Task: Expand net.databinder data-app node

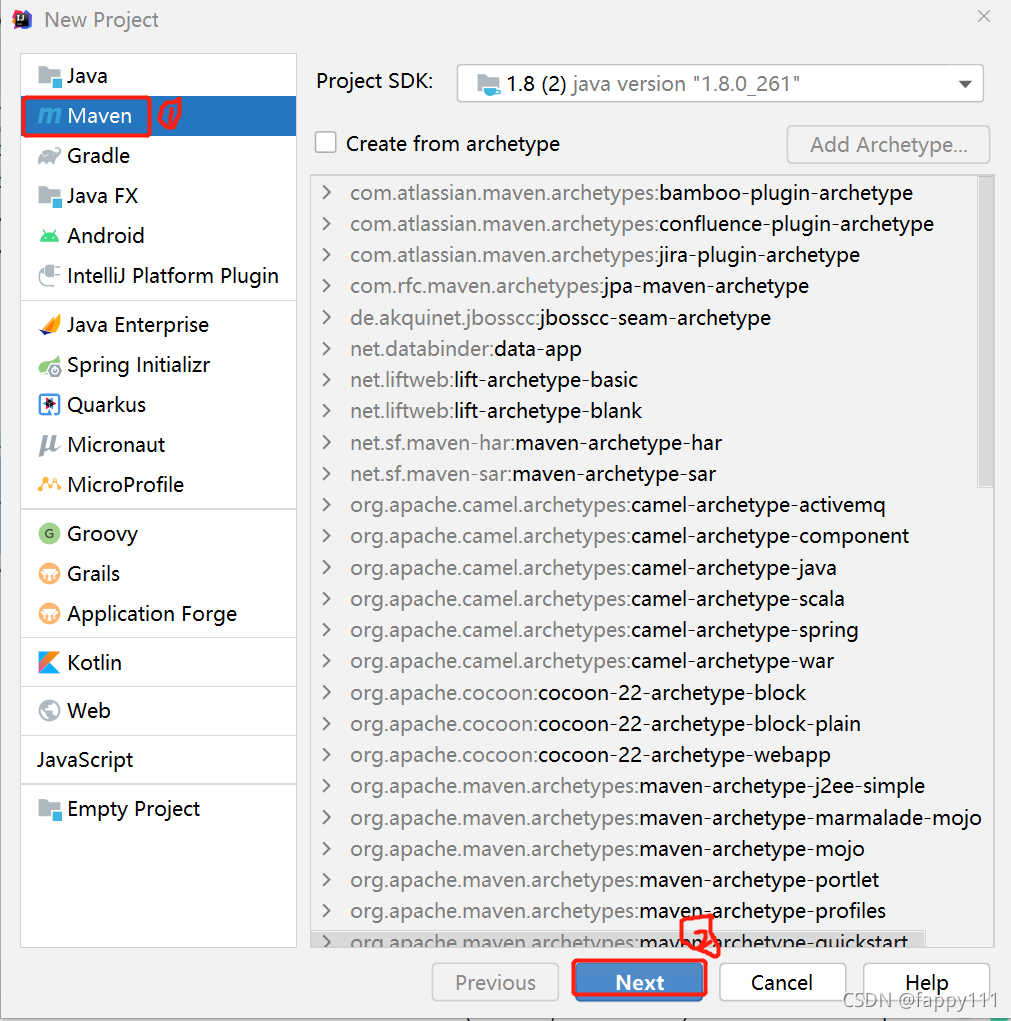Action: coord(327,349)
